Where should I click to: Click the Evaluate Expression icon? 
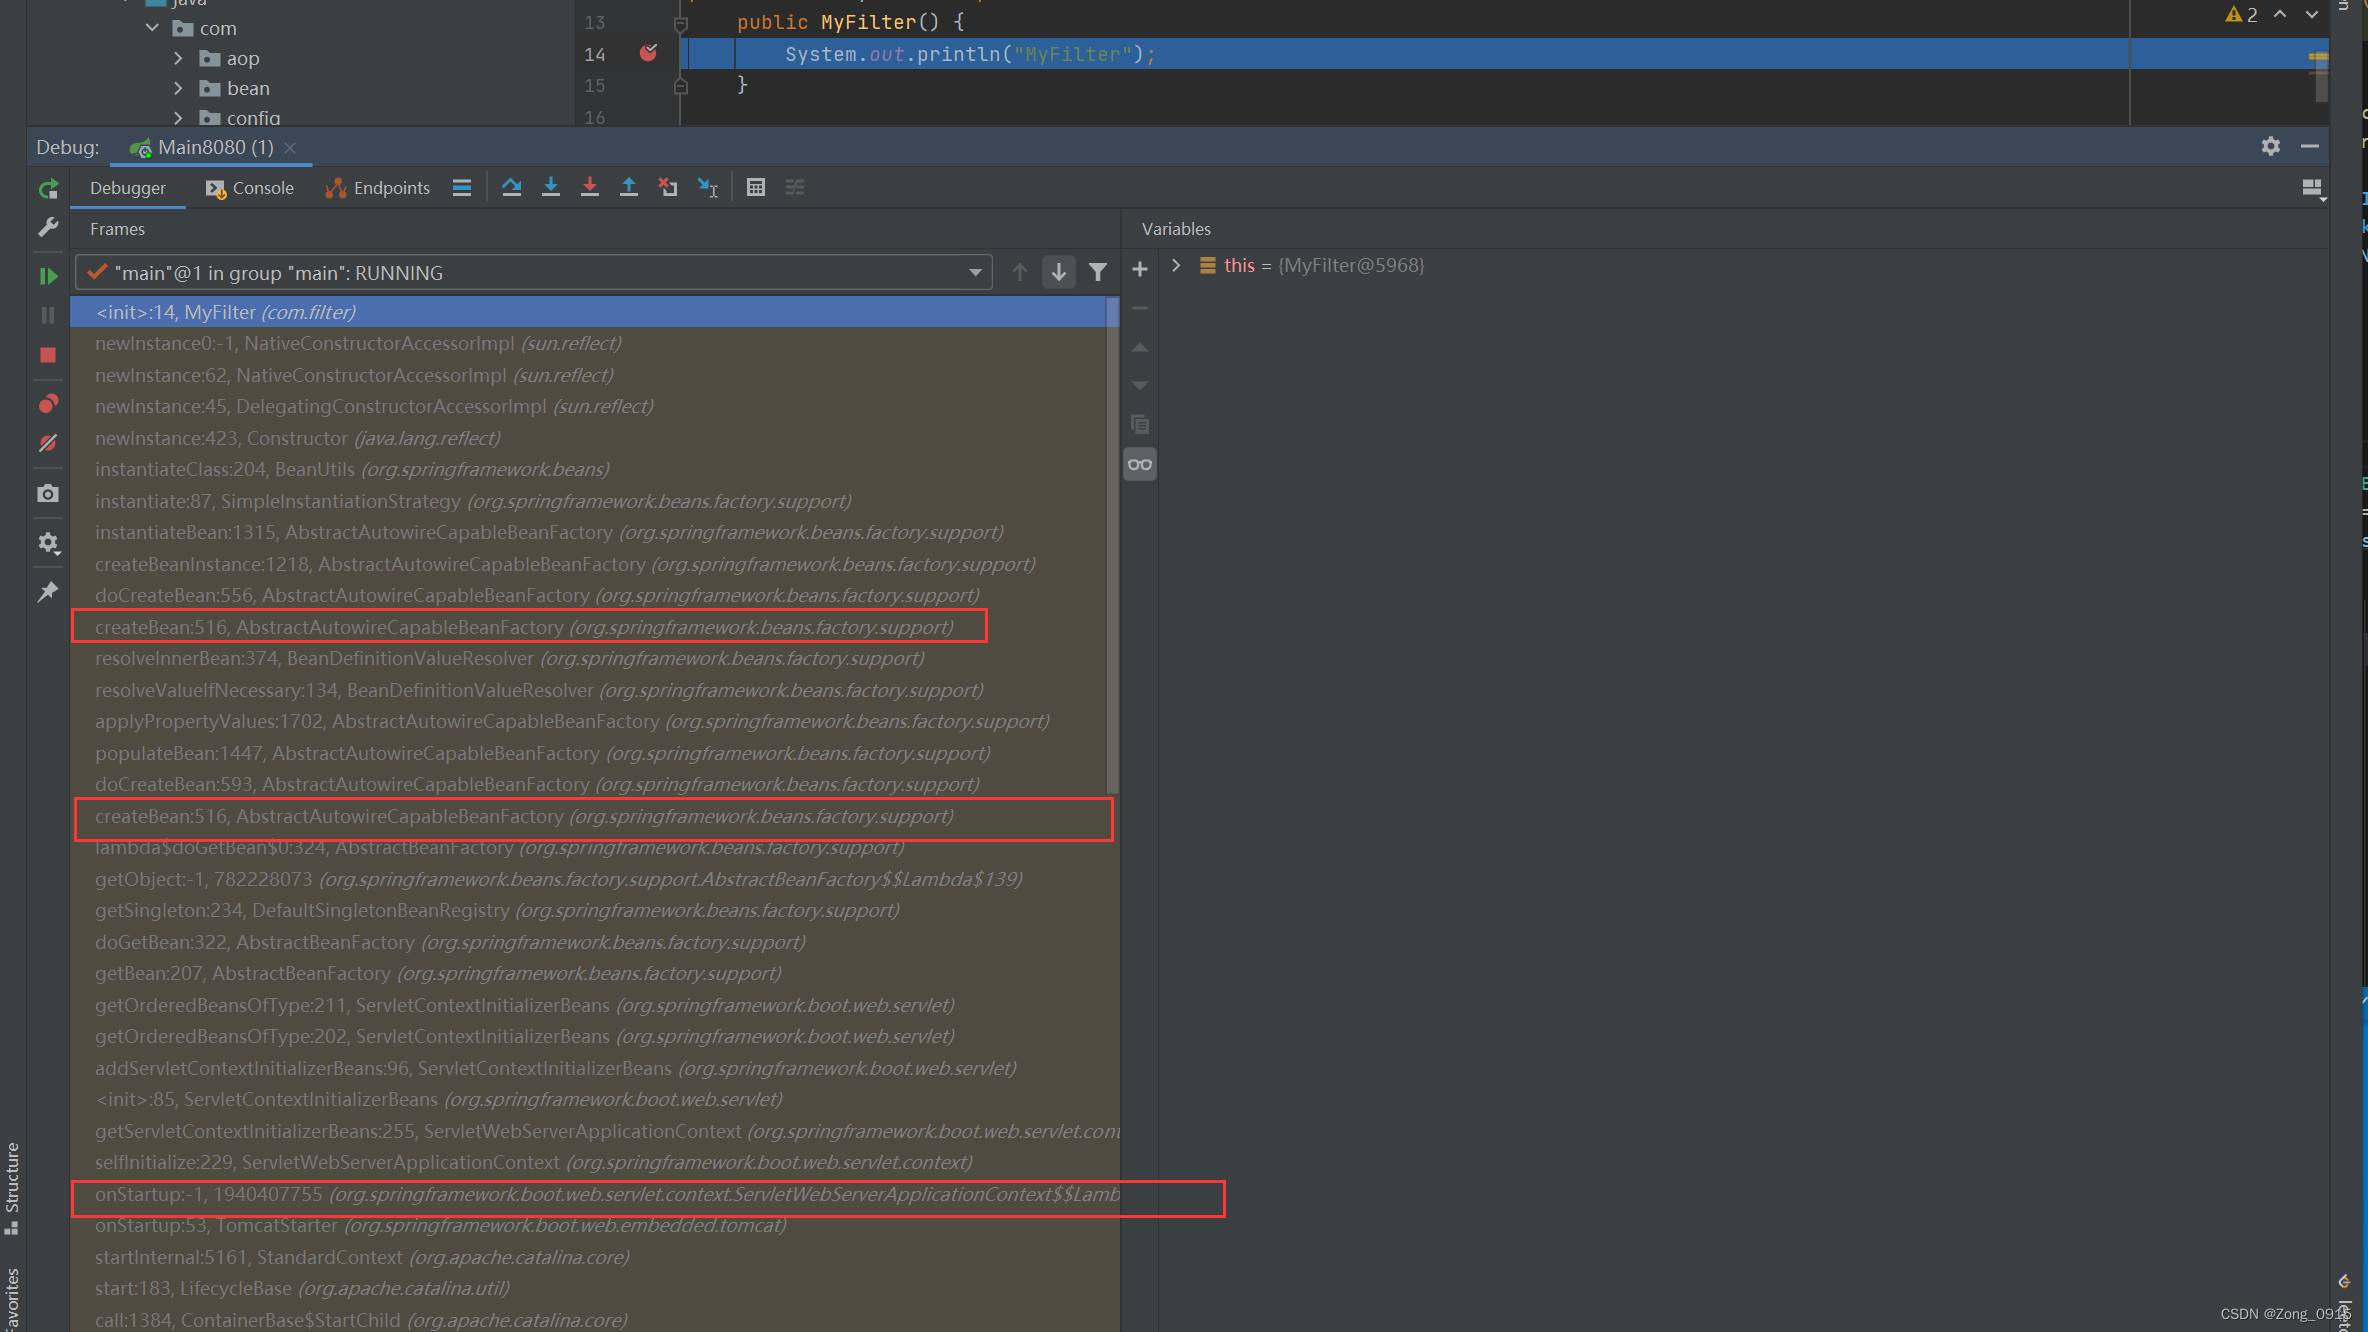pos(755,187)
